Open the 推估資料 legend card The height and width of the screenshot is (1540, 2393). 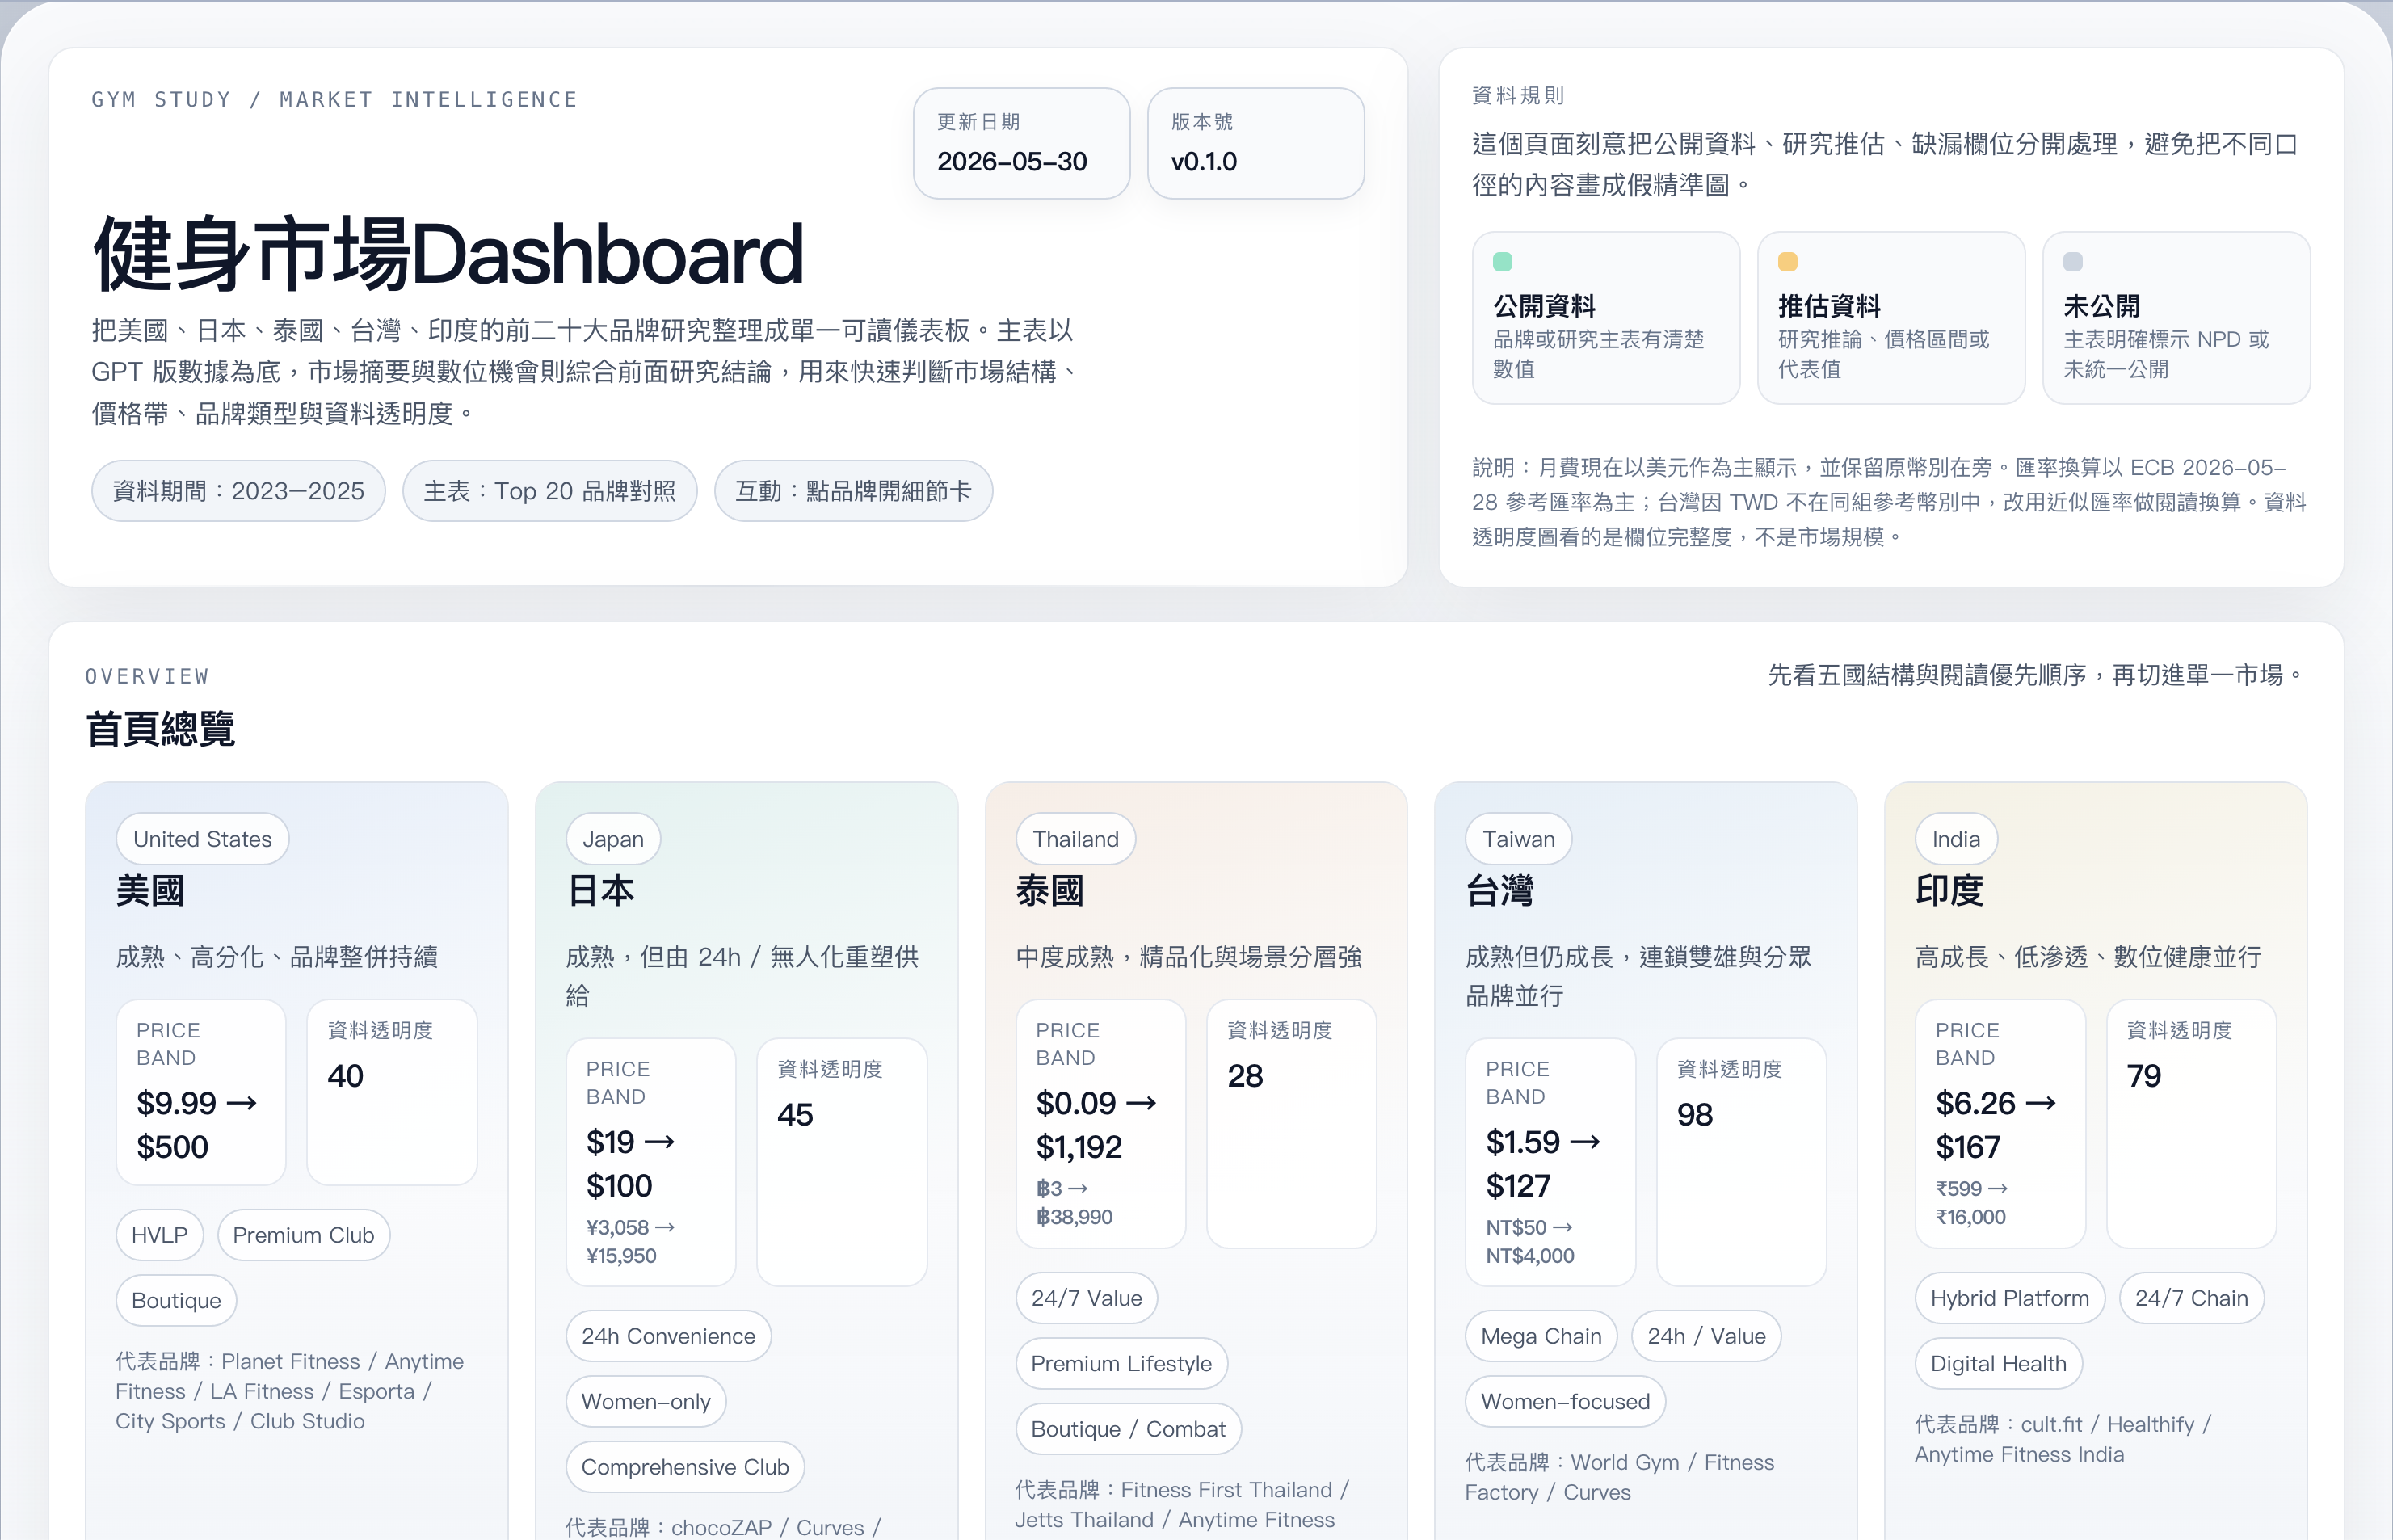click(1890, 318)
